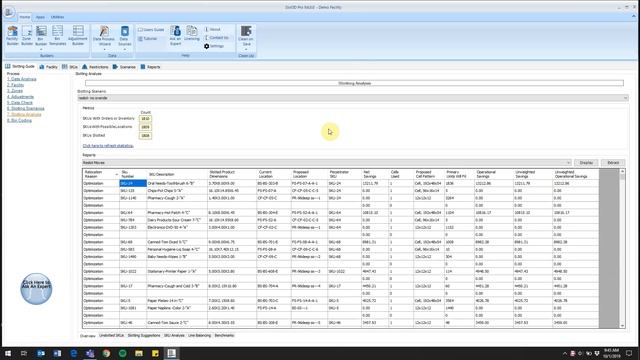The width and height of the screenshot is (640, 360).
Task: Click the SKU Description column header
Action: tap(177, 174)
